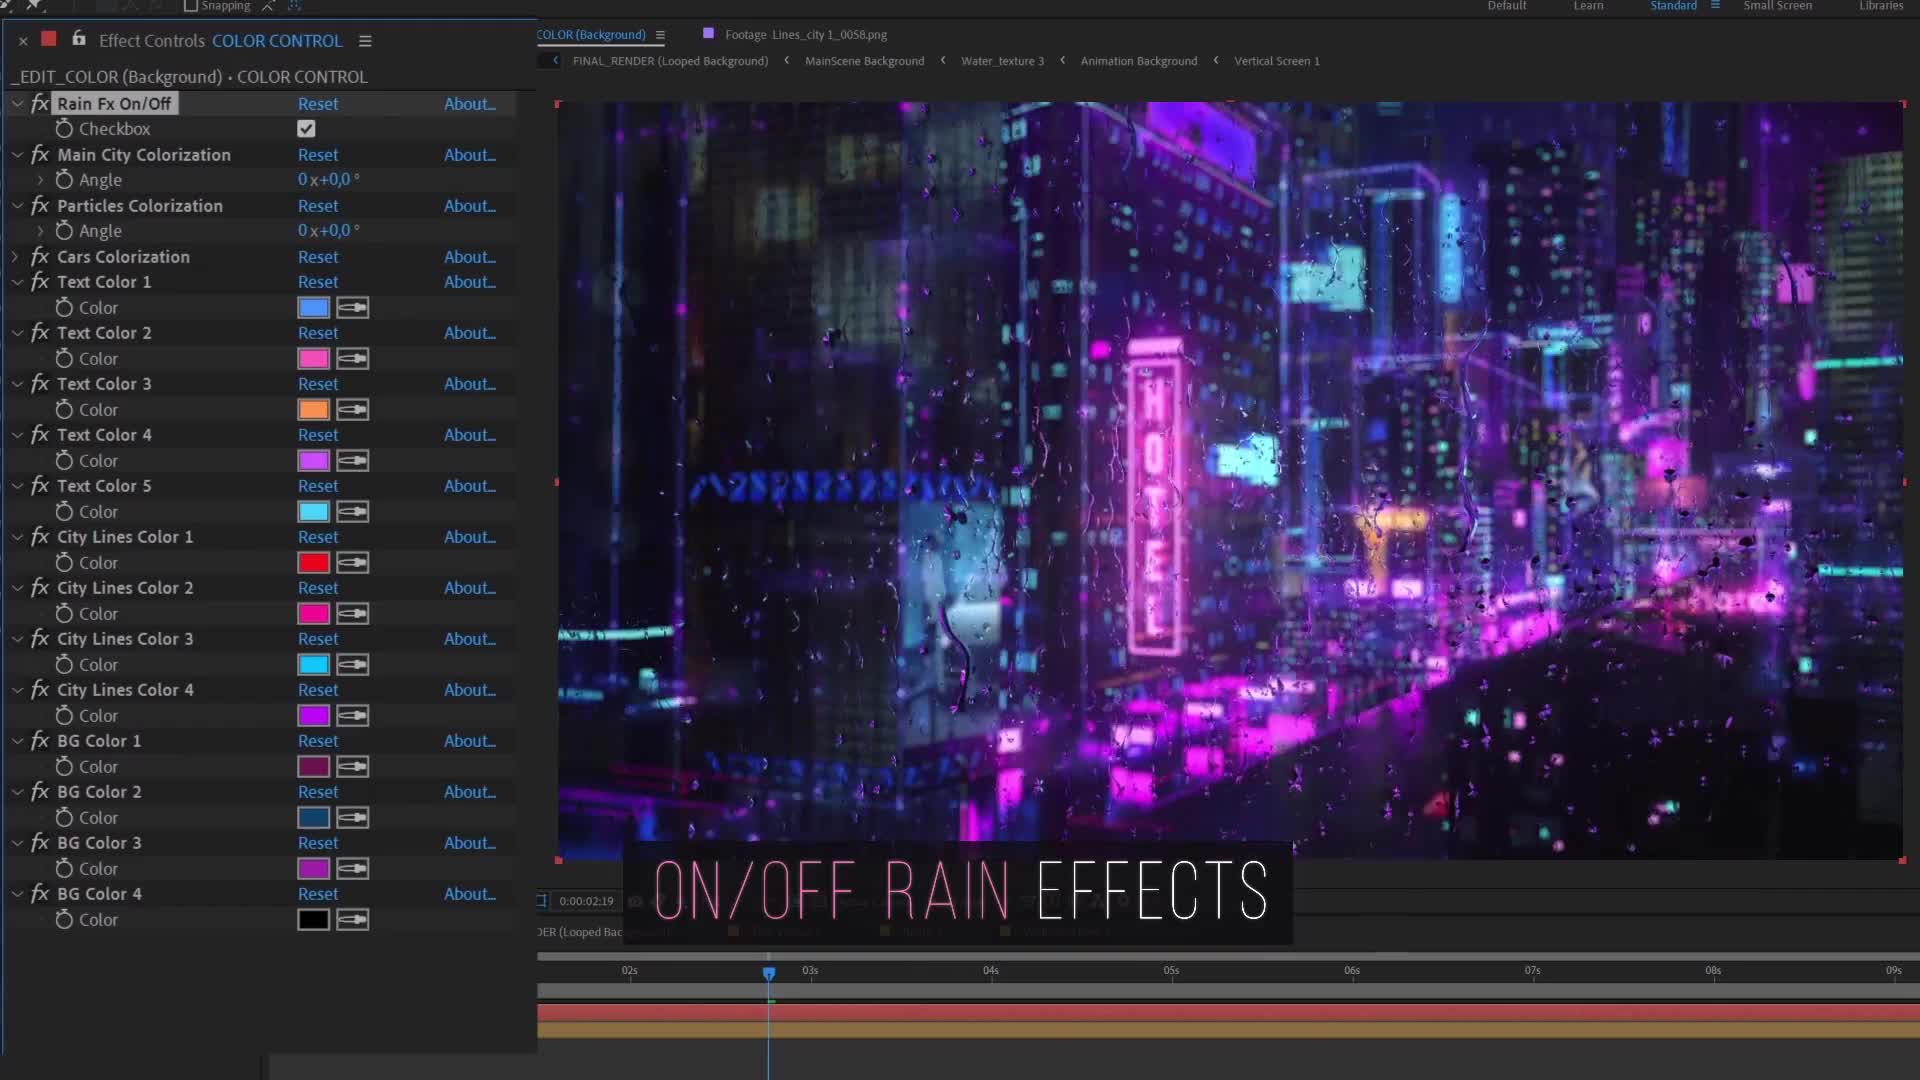
Task: Collapse Particles Colorization effect
Action: pos(17,206)
